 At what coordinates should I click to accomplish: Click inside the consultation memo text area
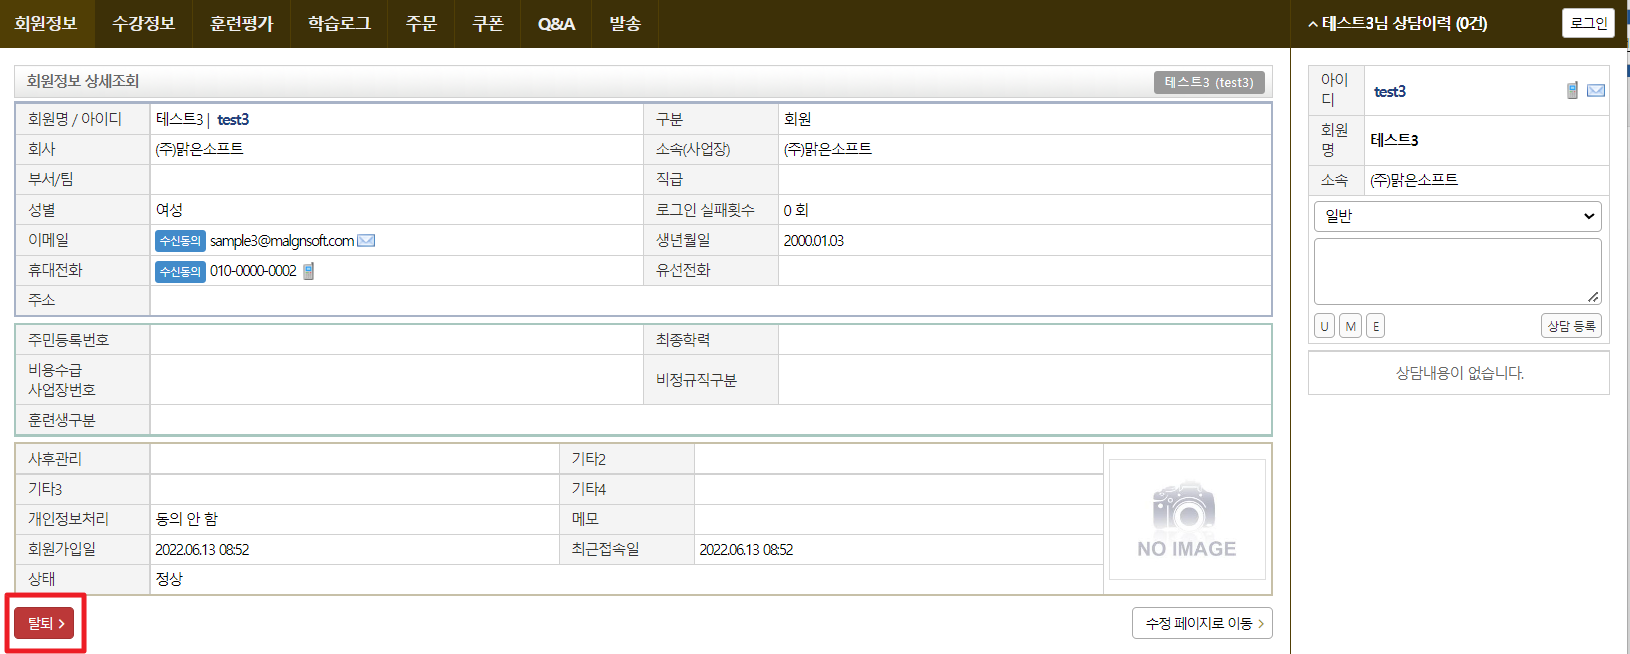pyautogui.click(x=1457, y=271)
